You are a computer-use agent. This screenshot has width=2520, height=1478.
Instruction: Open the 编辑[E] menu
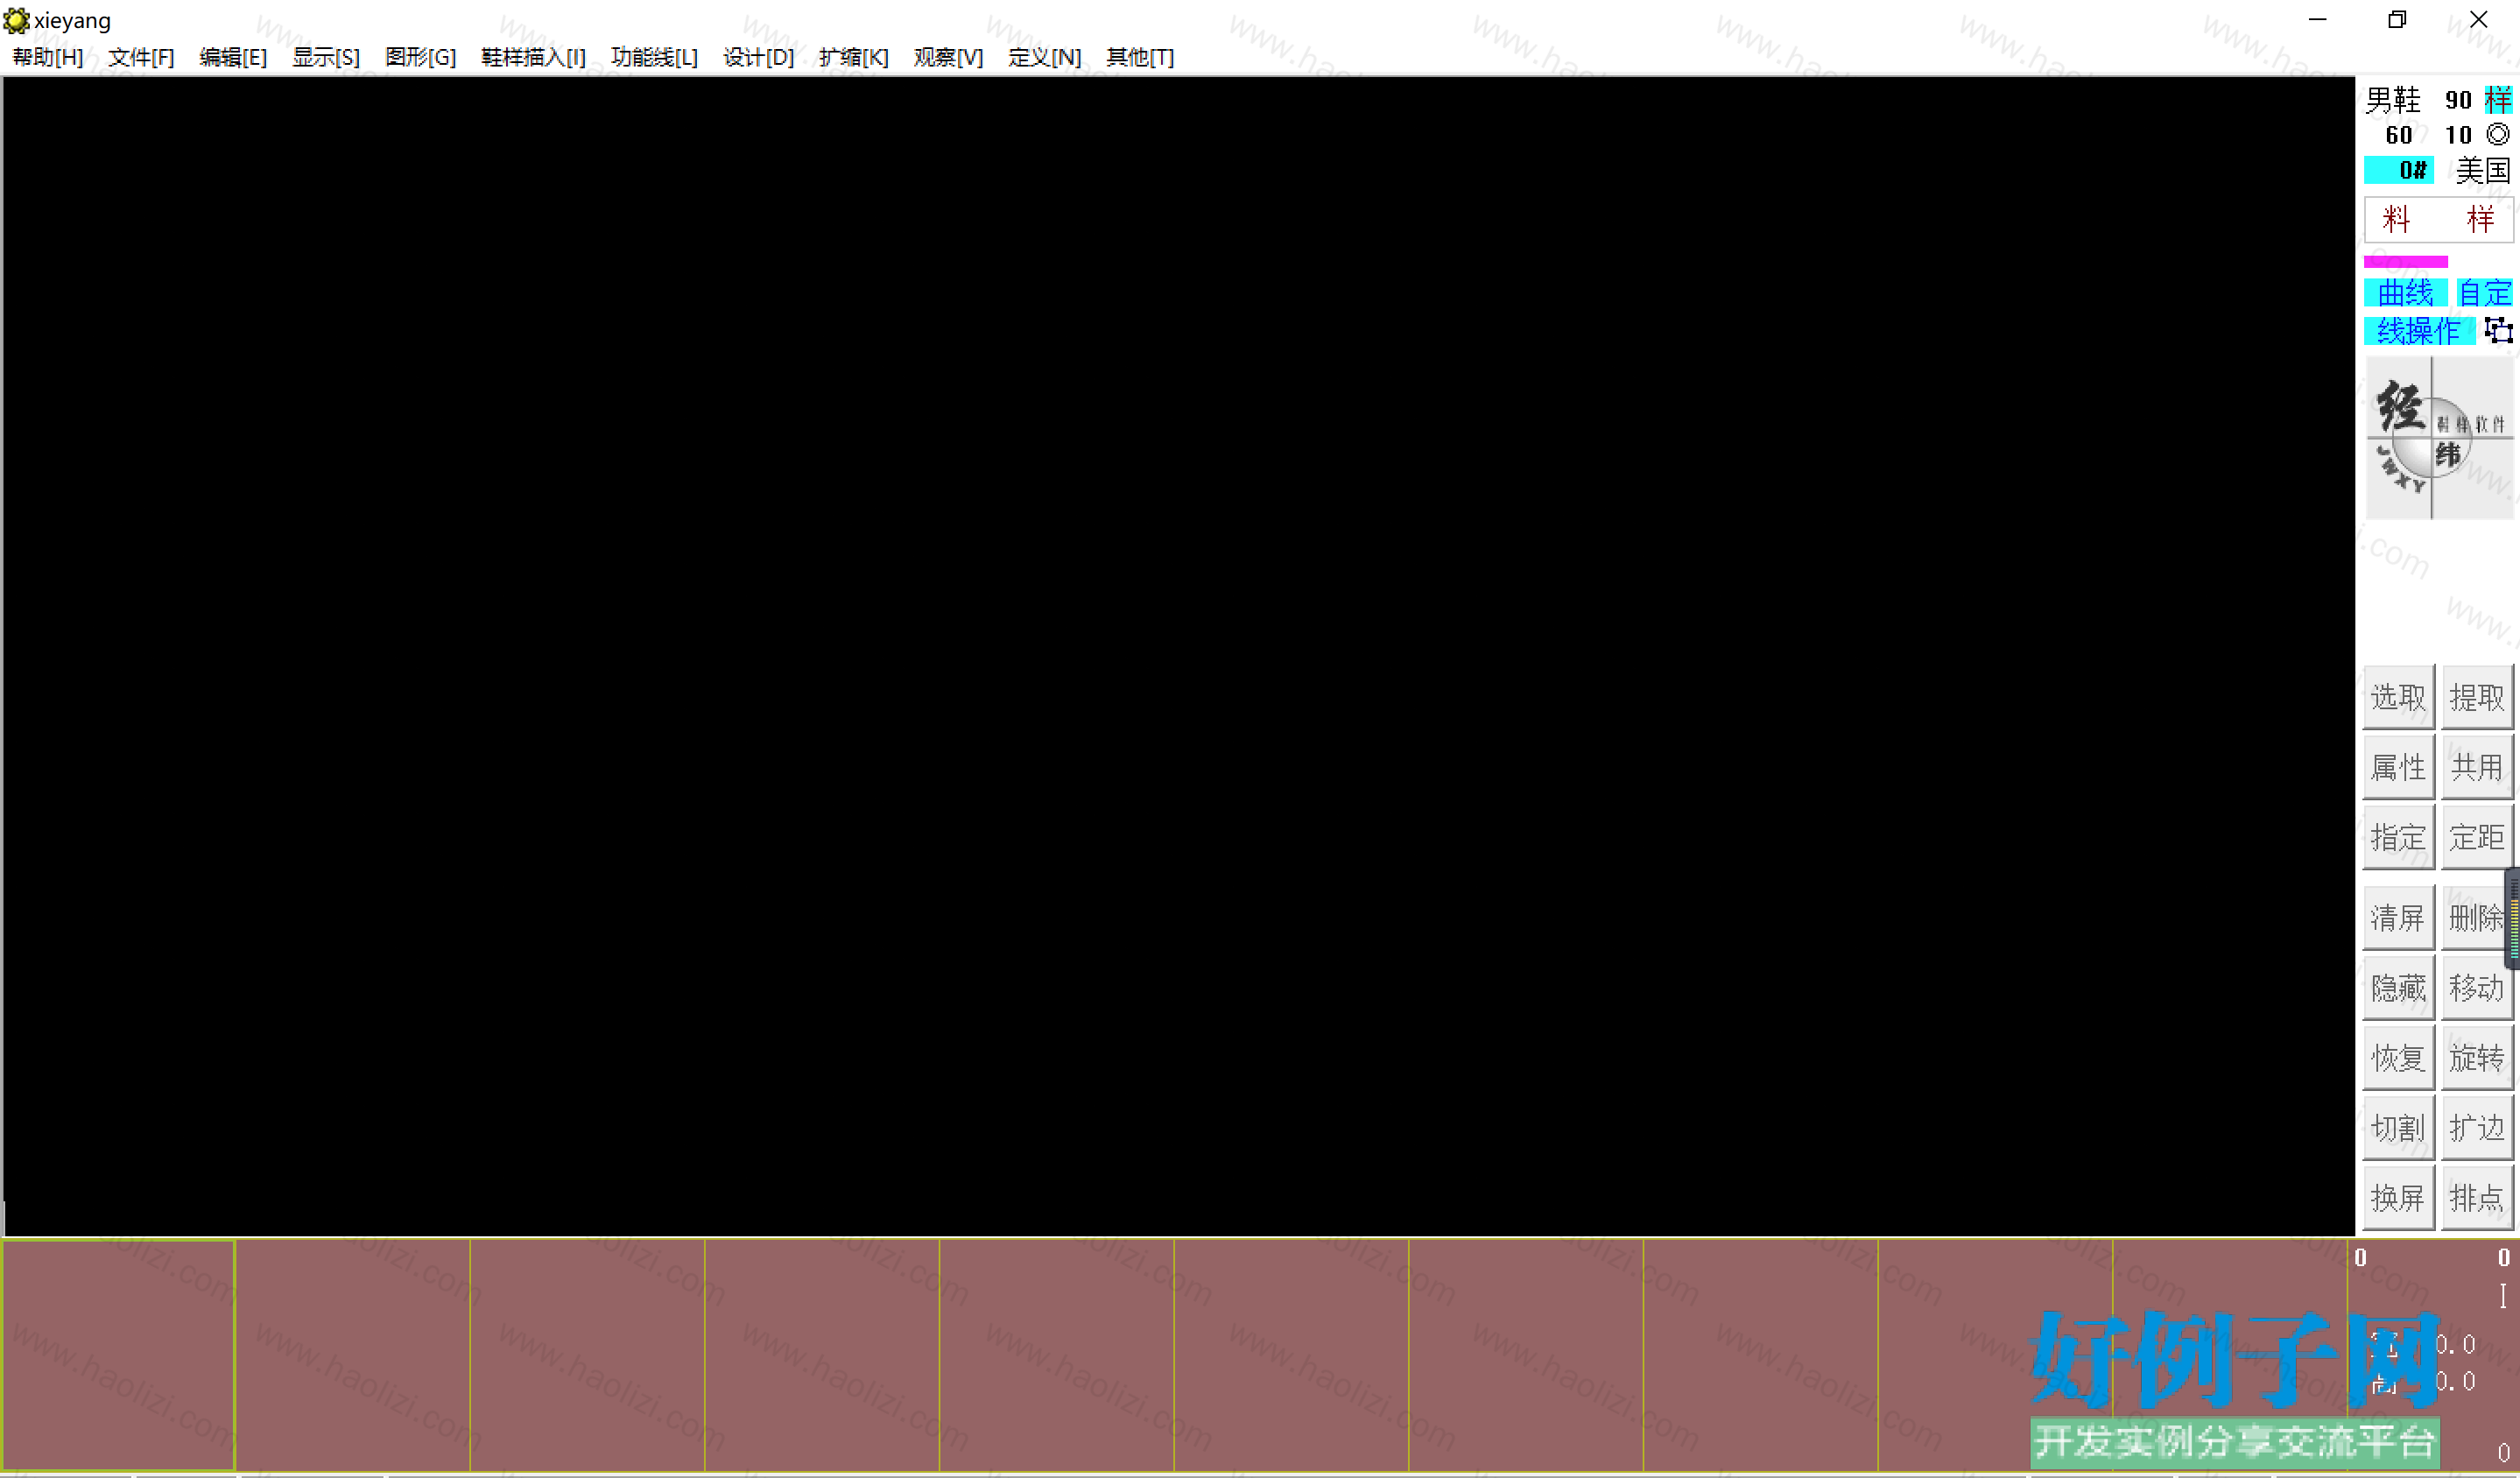(x=233, y=57)
